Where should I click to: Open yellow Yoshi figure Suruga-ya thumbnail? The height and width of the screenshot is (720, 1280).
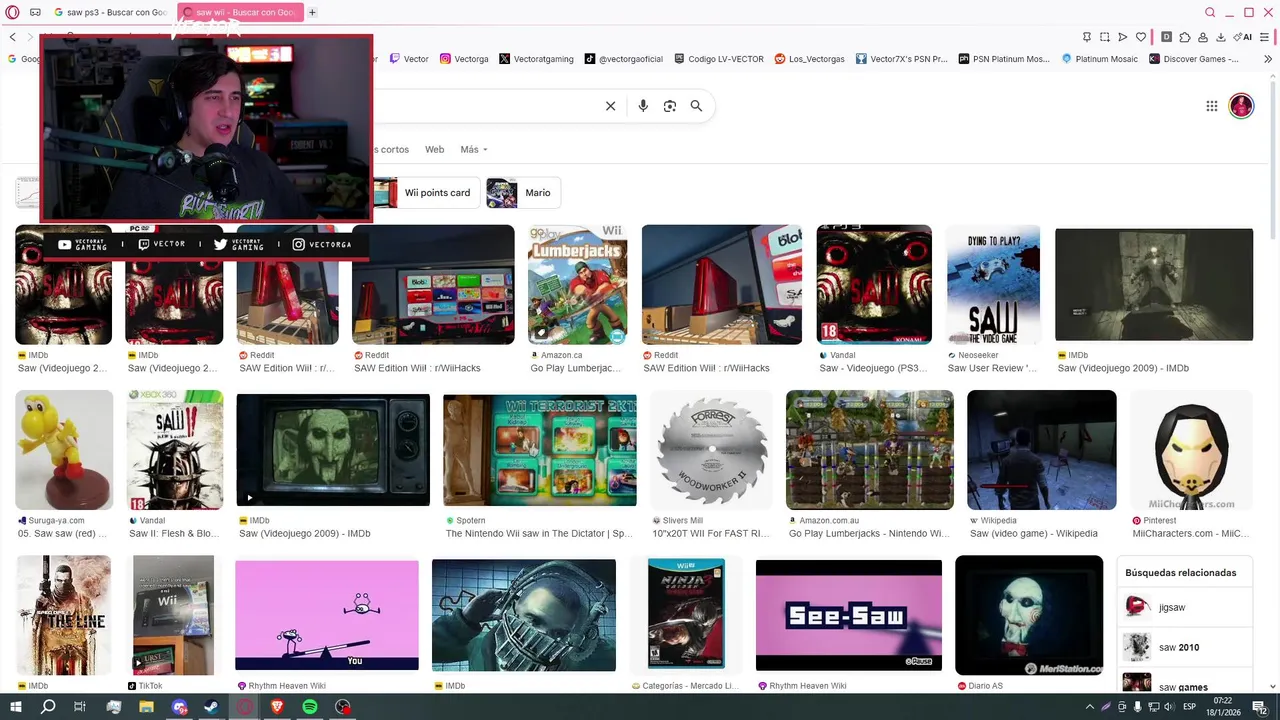click(x=64, y=450)
